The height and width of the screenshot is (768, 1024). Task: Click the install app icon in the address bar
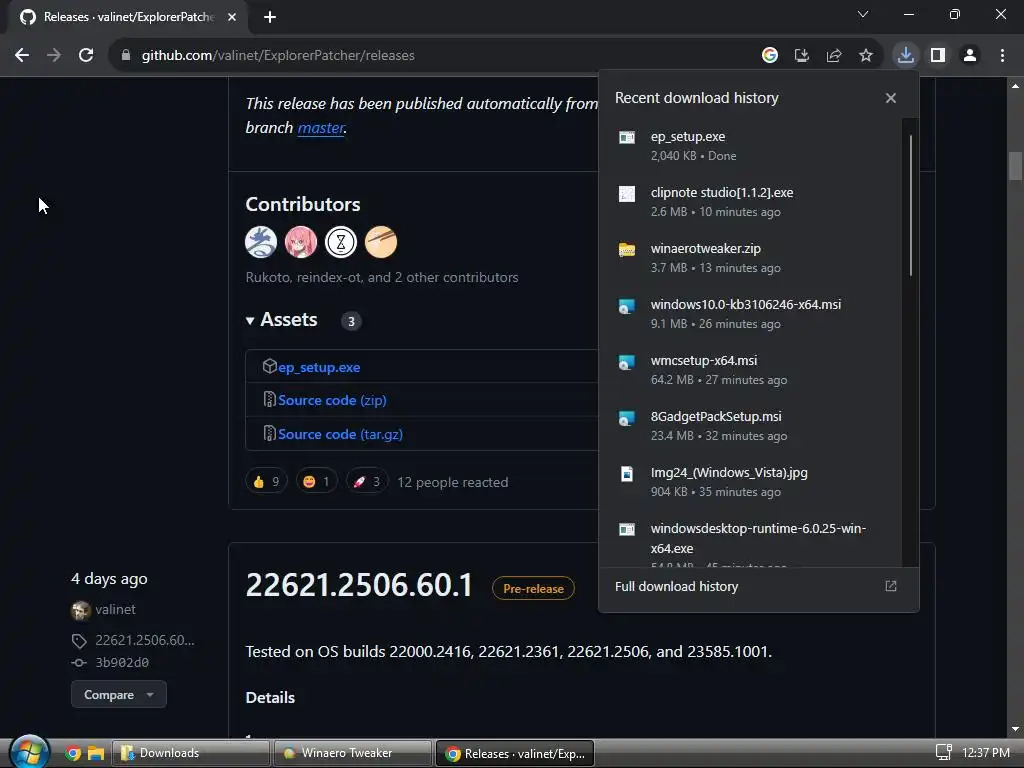(x=801, y=56)
